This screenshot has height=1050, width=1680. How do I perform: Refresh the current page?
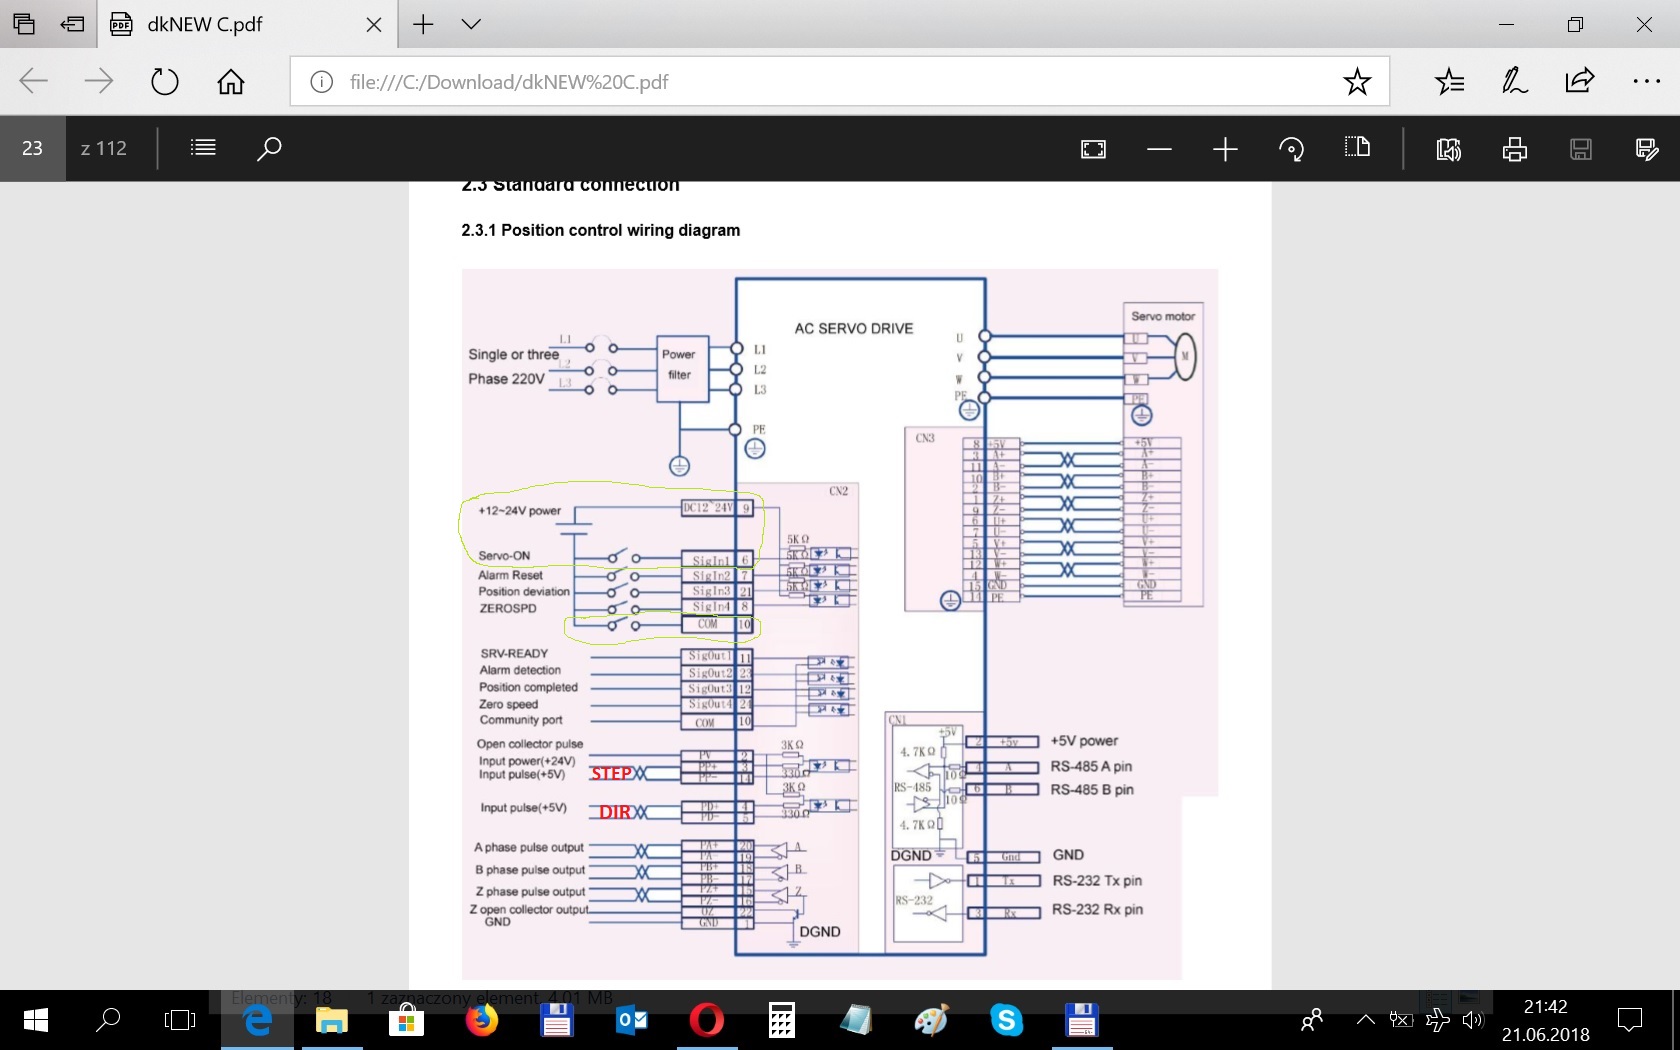[164, 82]
